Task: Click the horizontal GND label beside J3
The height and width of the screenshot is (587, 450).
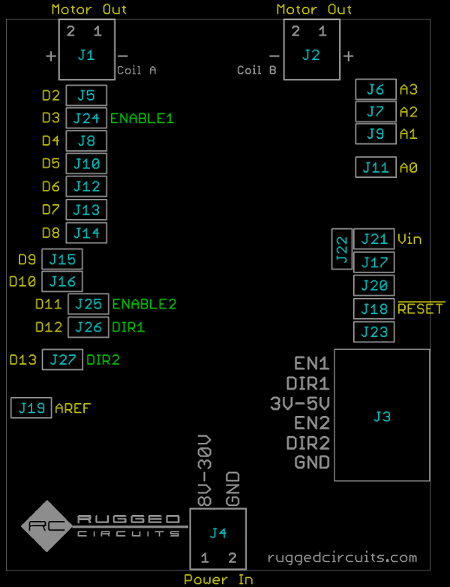Action: 312,463
